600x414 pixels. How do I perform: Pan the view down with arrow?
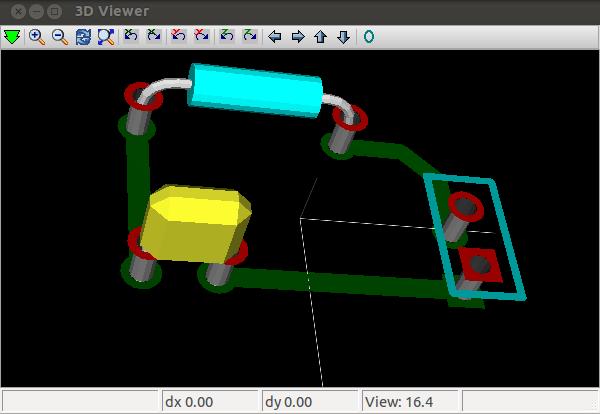(x=343, y=37)
